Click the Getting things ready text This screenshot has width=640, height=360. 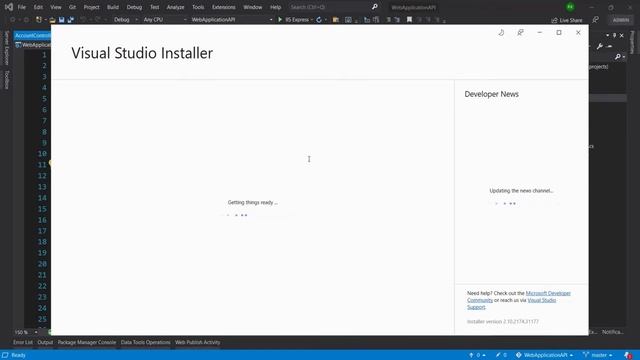pos(253,202)
